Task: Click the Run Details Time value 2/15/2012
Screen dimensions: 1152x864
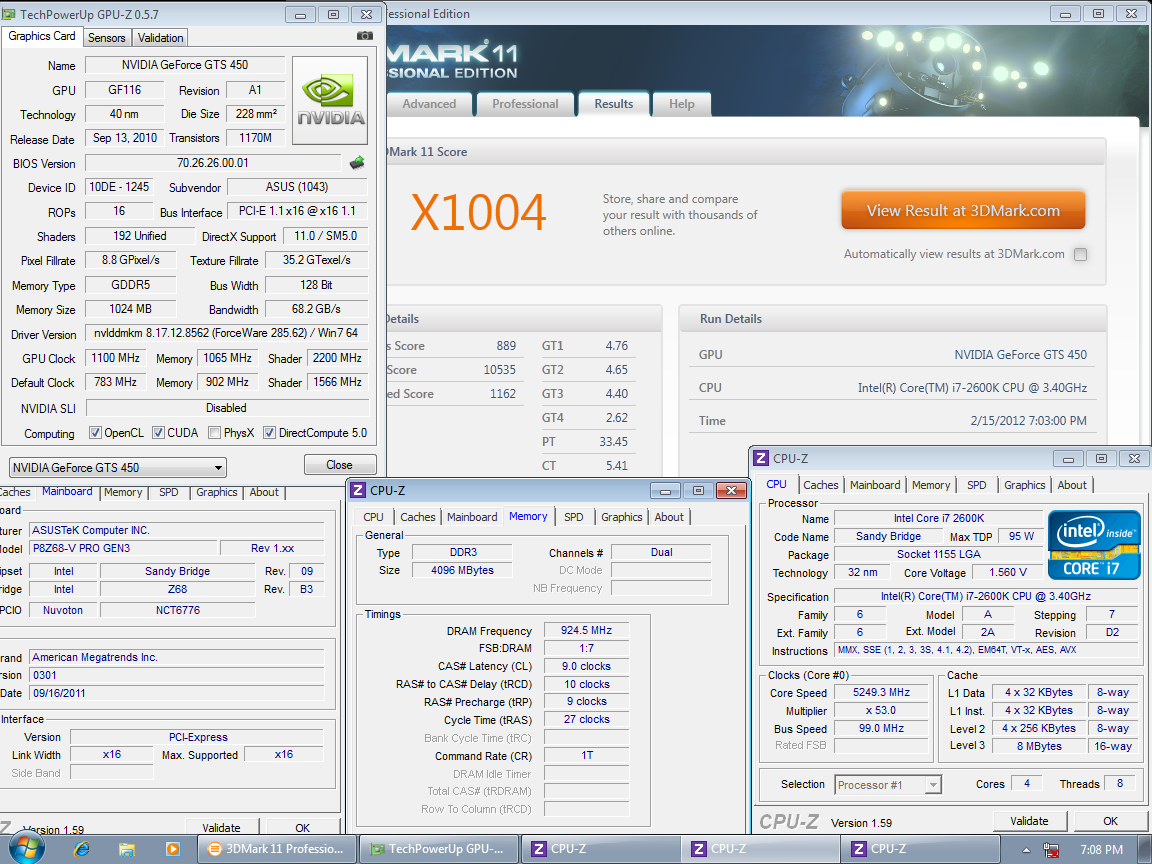Action: 1029,421
